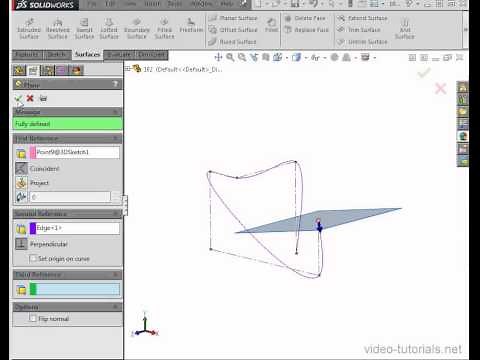This screenshot has height=360, width=480.
Task: Switch to the Features tab
Action: click(x=27, y=55)
